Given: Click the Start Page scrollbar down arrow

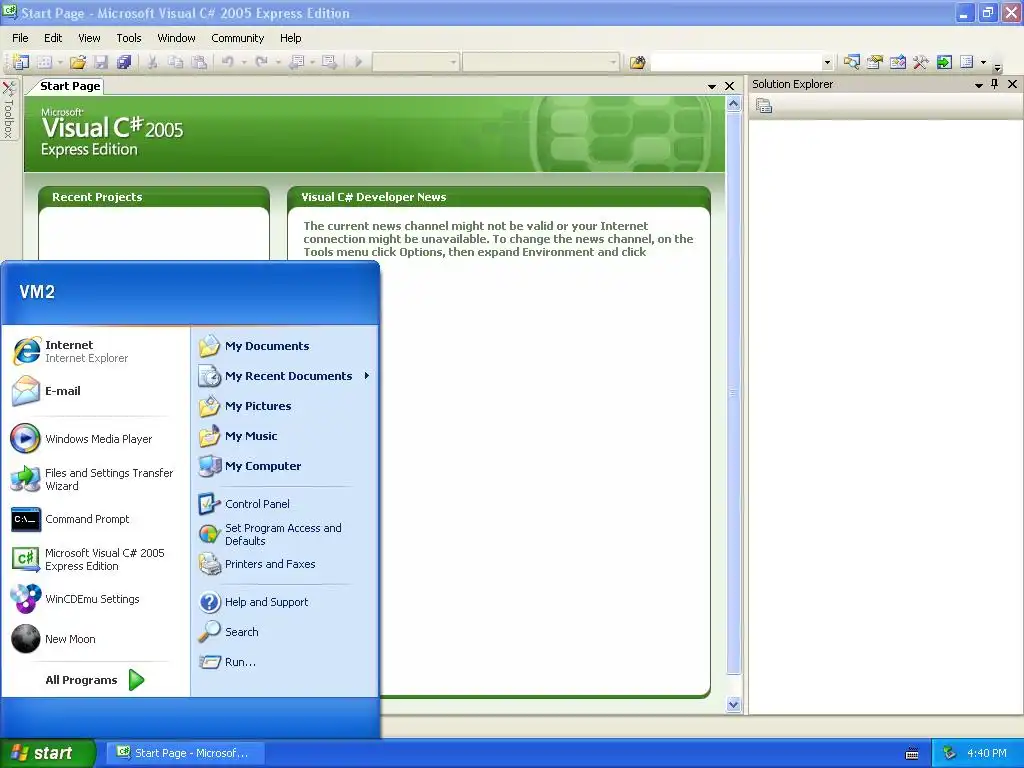Looking at the screenshot, I should (x=733, y=704).
